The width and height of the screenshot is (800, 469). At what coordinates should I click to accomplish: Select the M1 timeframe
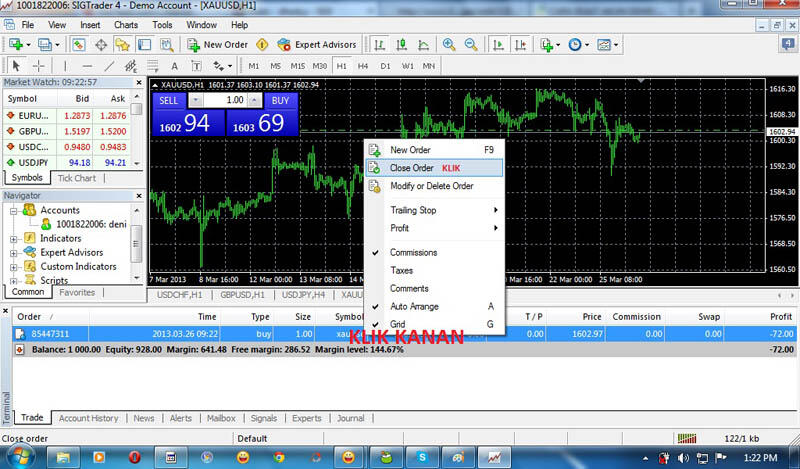pyautogui.click(x=254, y=66)
